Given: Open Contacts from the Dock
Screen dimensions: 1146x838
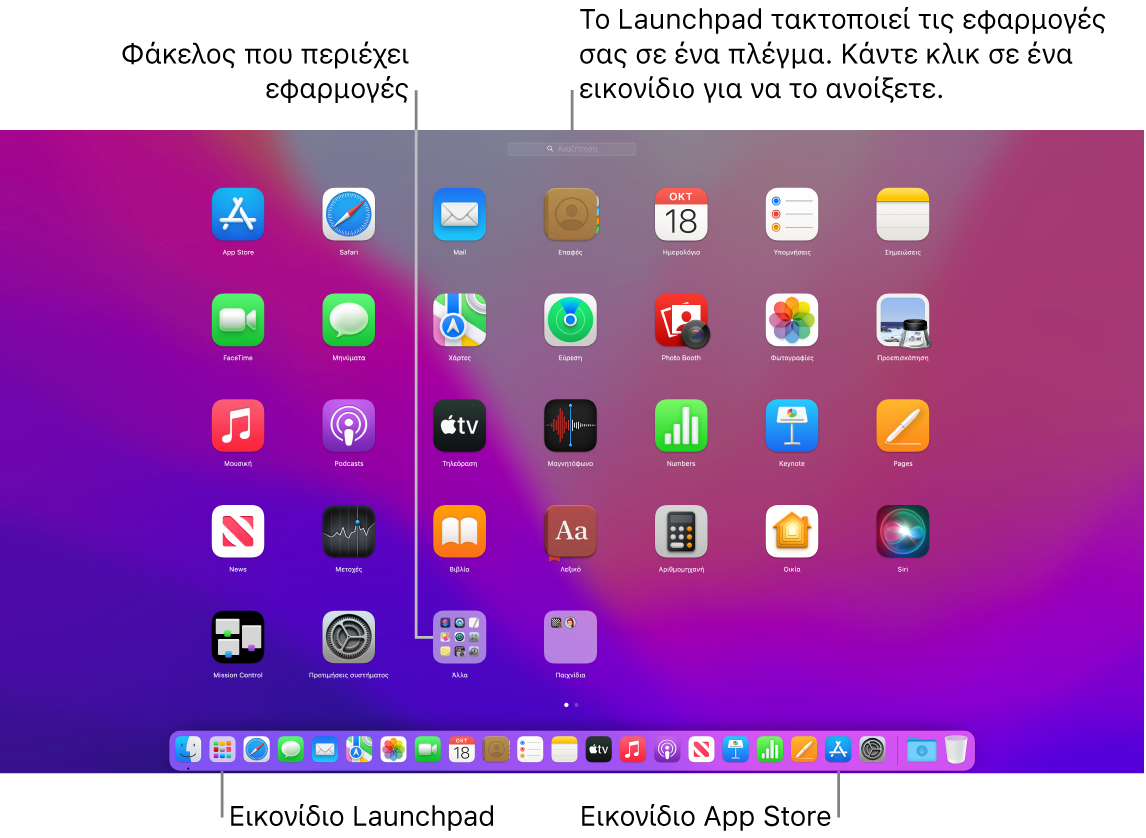Looking at the screenshot, I should (496, 750).
